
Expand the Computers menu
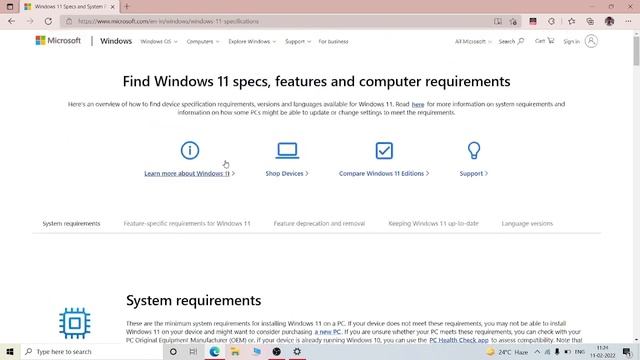203,41
